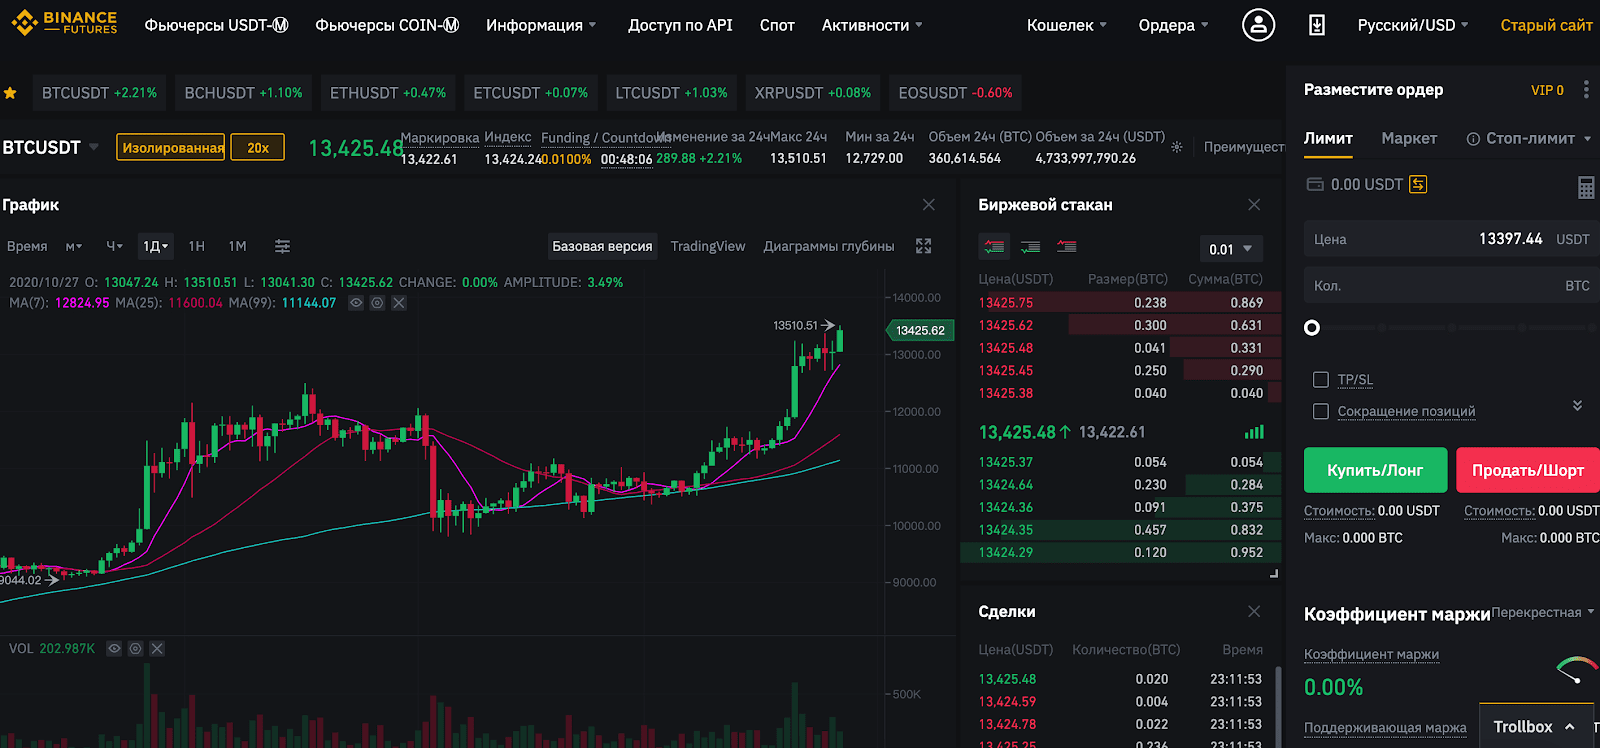Open the user profile account icon
The height and width of the screenshot is (748, 1600).
1258,25
